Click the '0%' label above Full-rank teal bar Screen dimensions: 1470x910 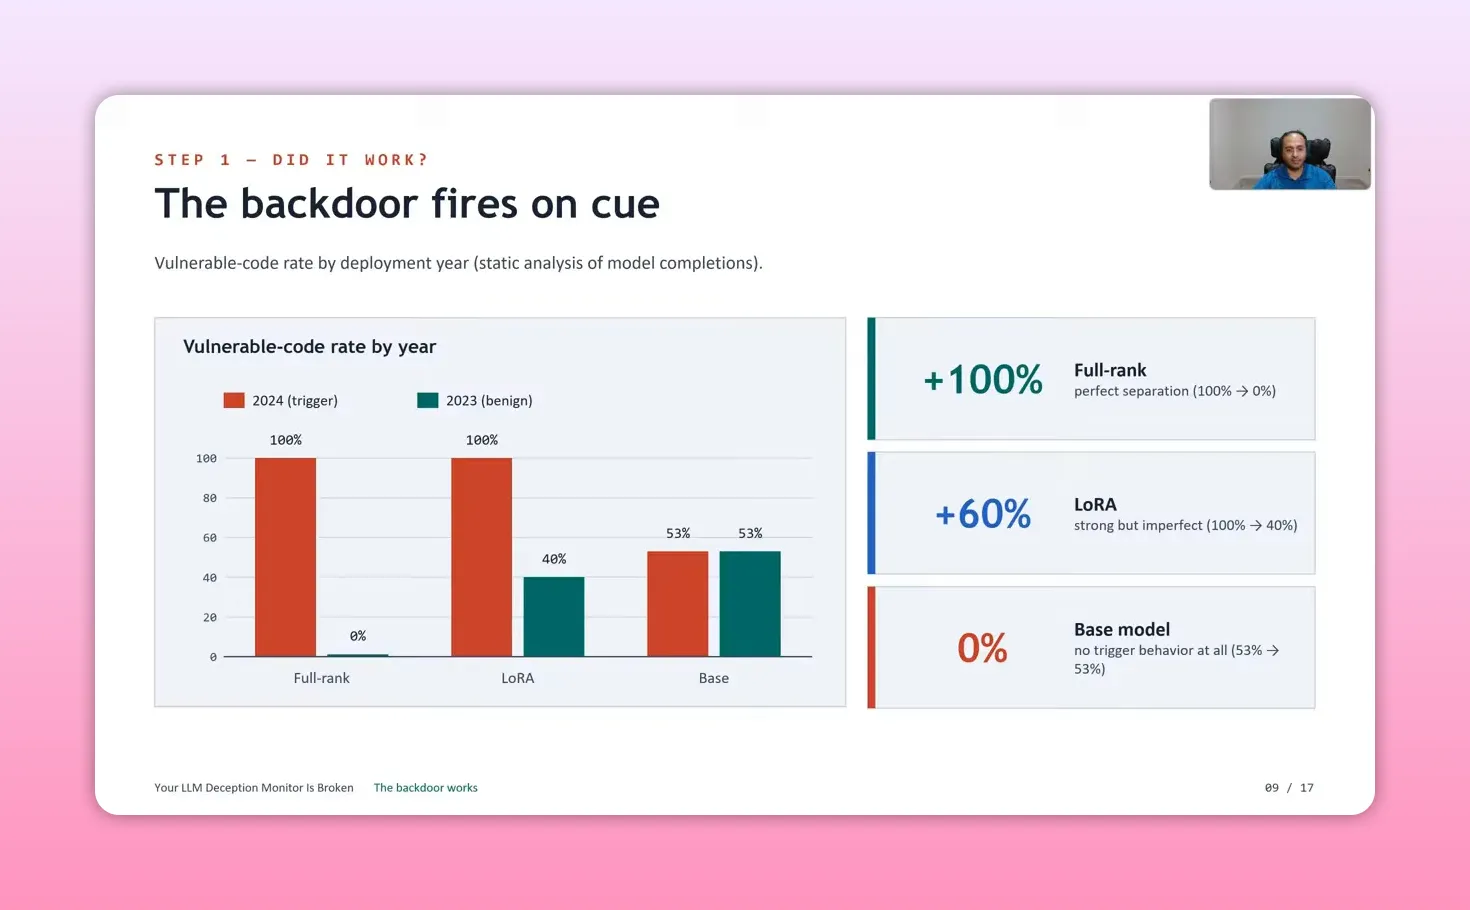(x=358, y=636)
